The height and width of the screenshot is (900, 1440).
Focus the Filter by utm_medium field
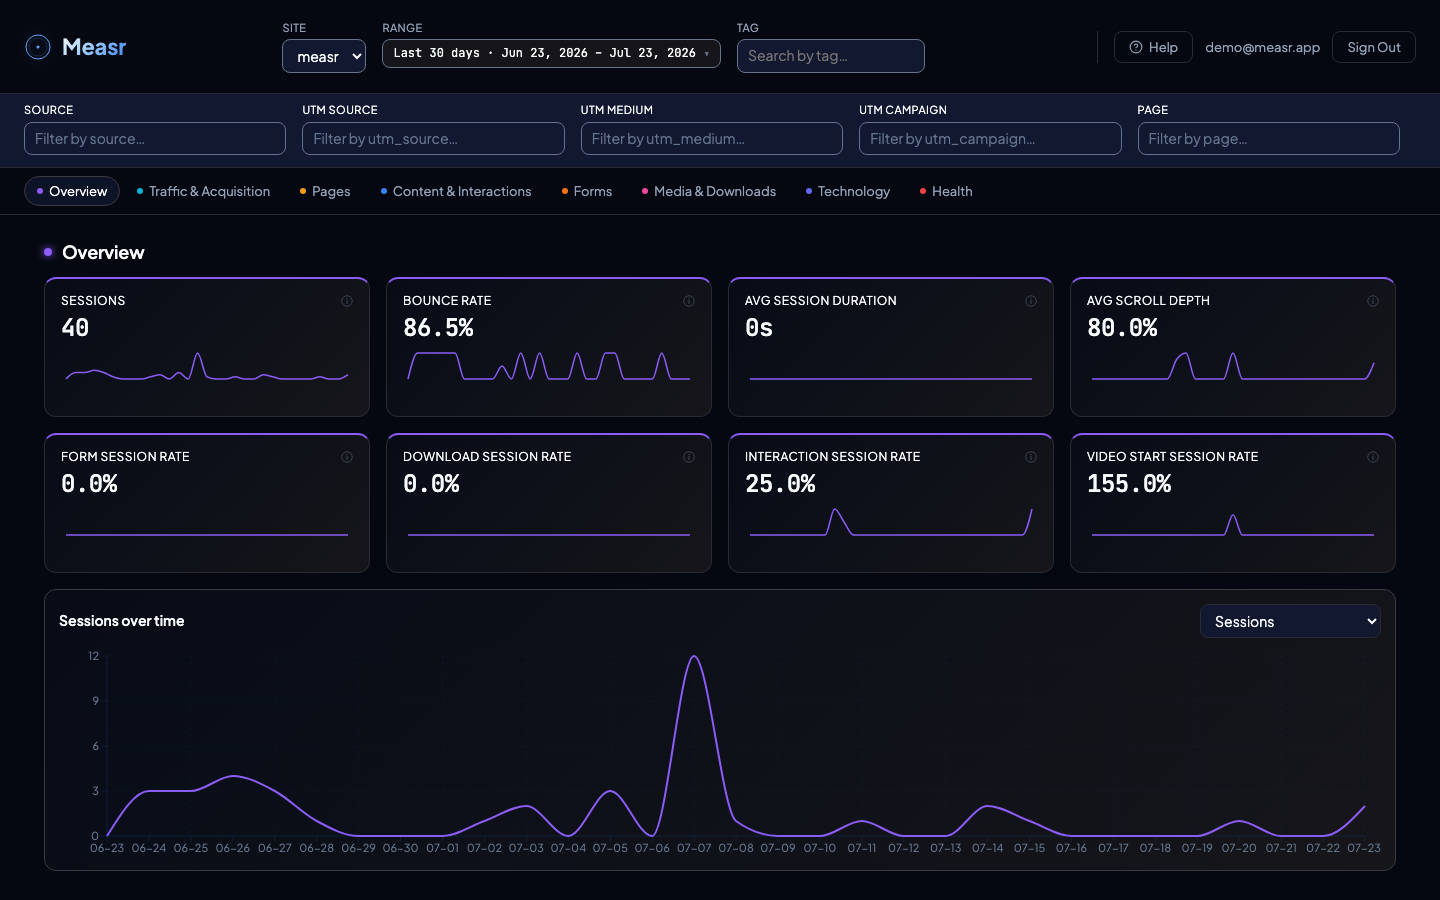pyautogui.click(x=712, y=139)
